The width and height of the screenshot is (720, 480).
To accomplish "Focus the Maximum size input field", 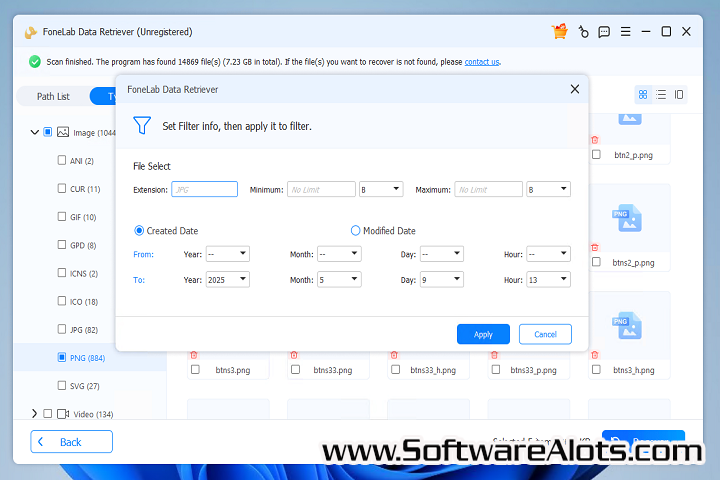I will (489, 189).
